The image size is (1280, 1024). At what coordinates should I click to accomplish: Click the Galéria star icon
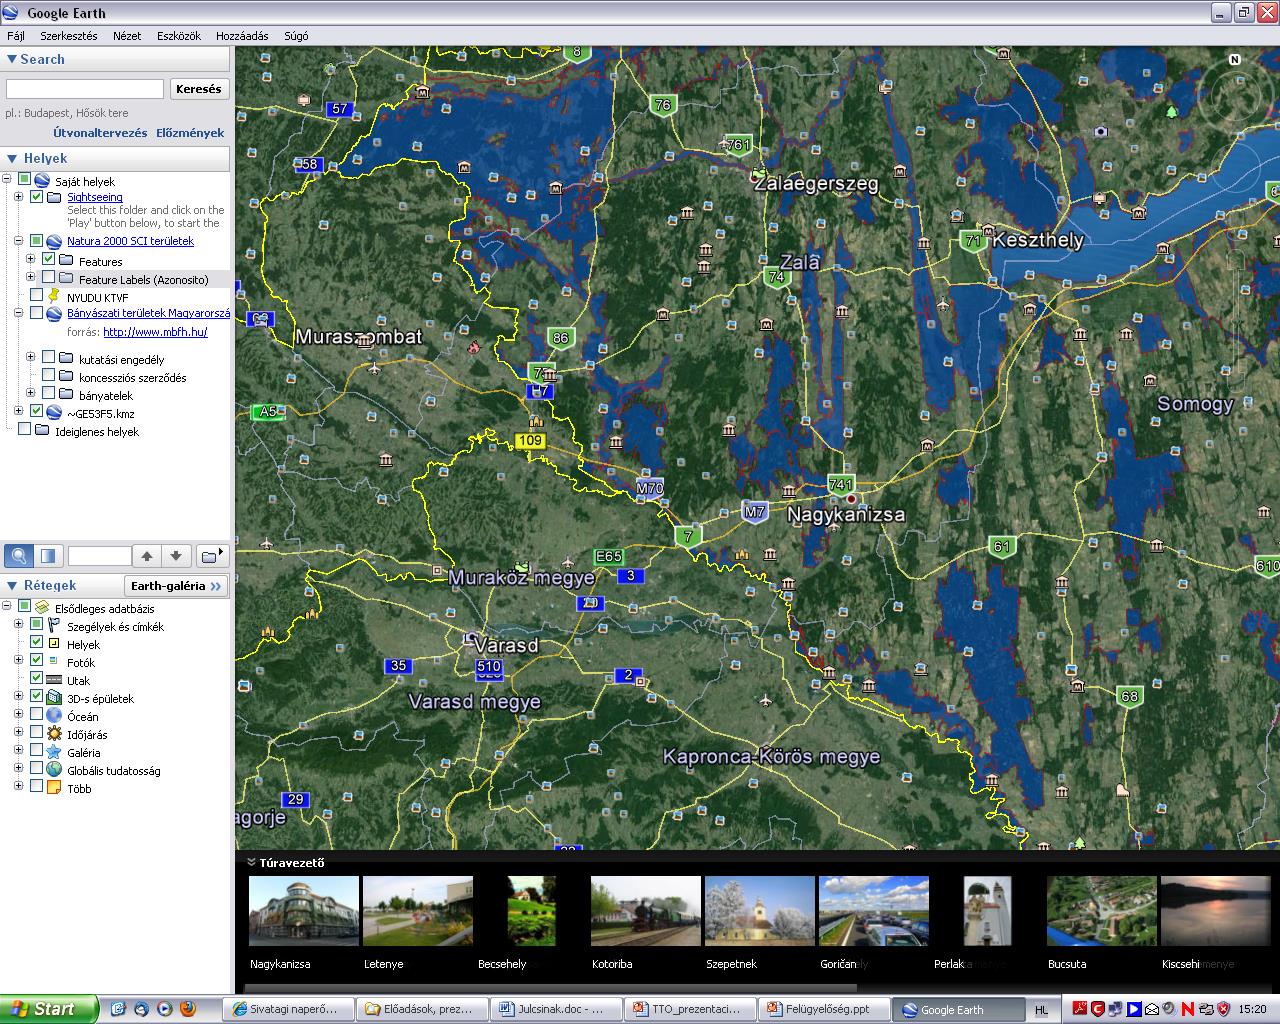click(x=54, y=752)
